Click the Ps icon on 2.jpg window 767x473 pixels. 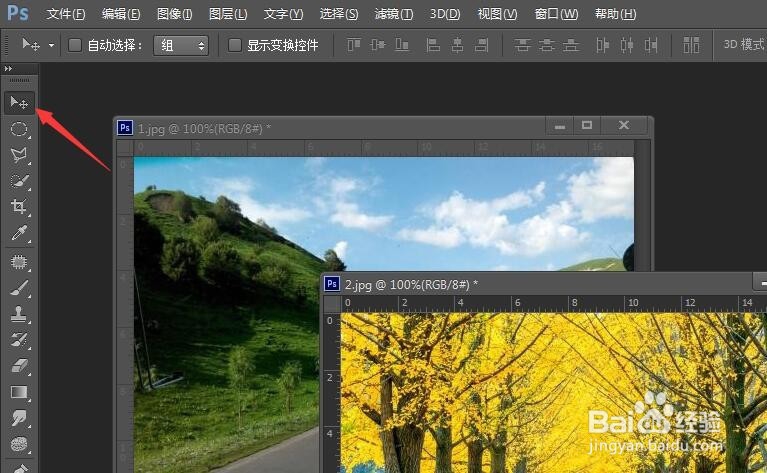[x=332, y=284]
